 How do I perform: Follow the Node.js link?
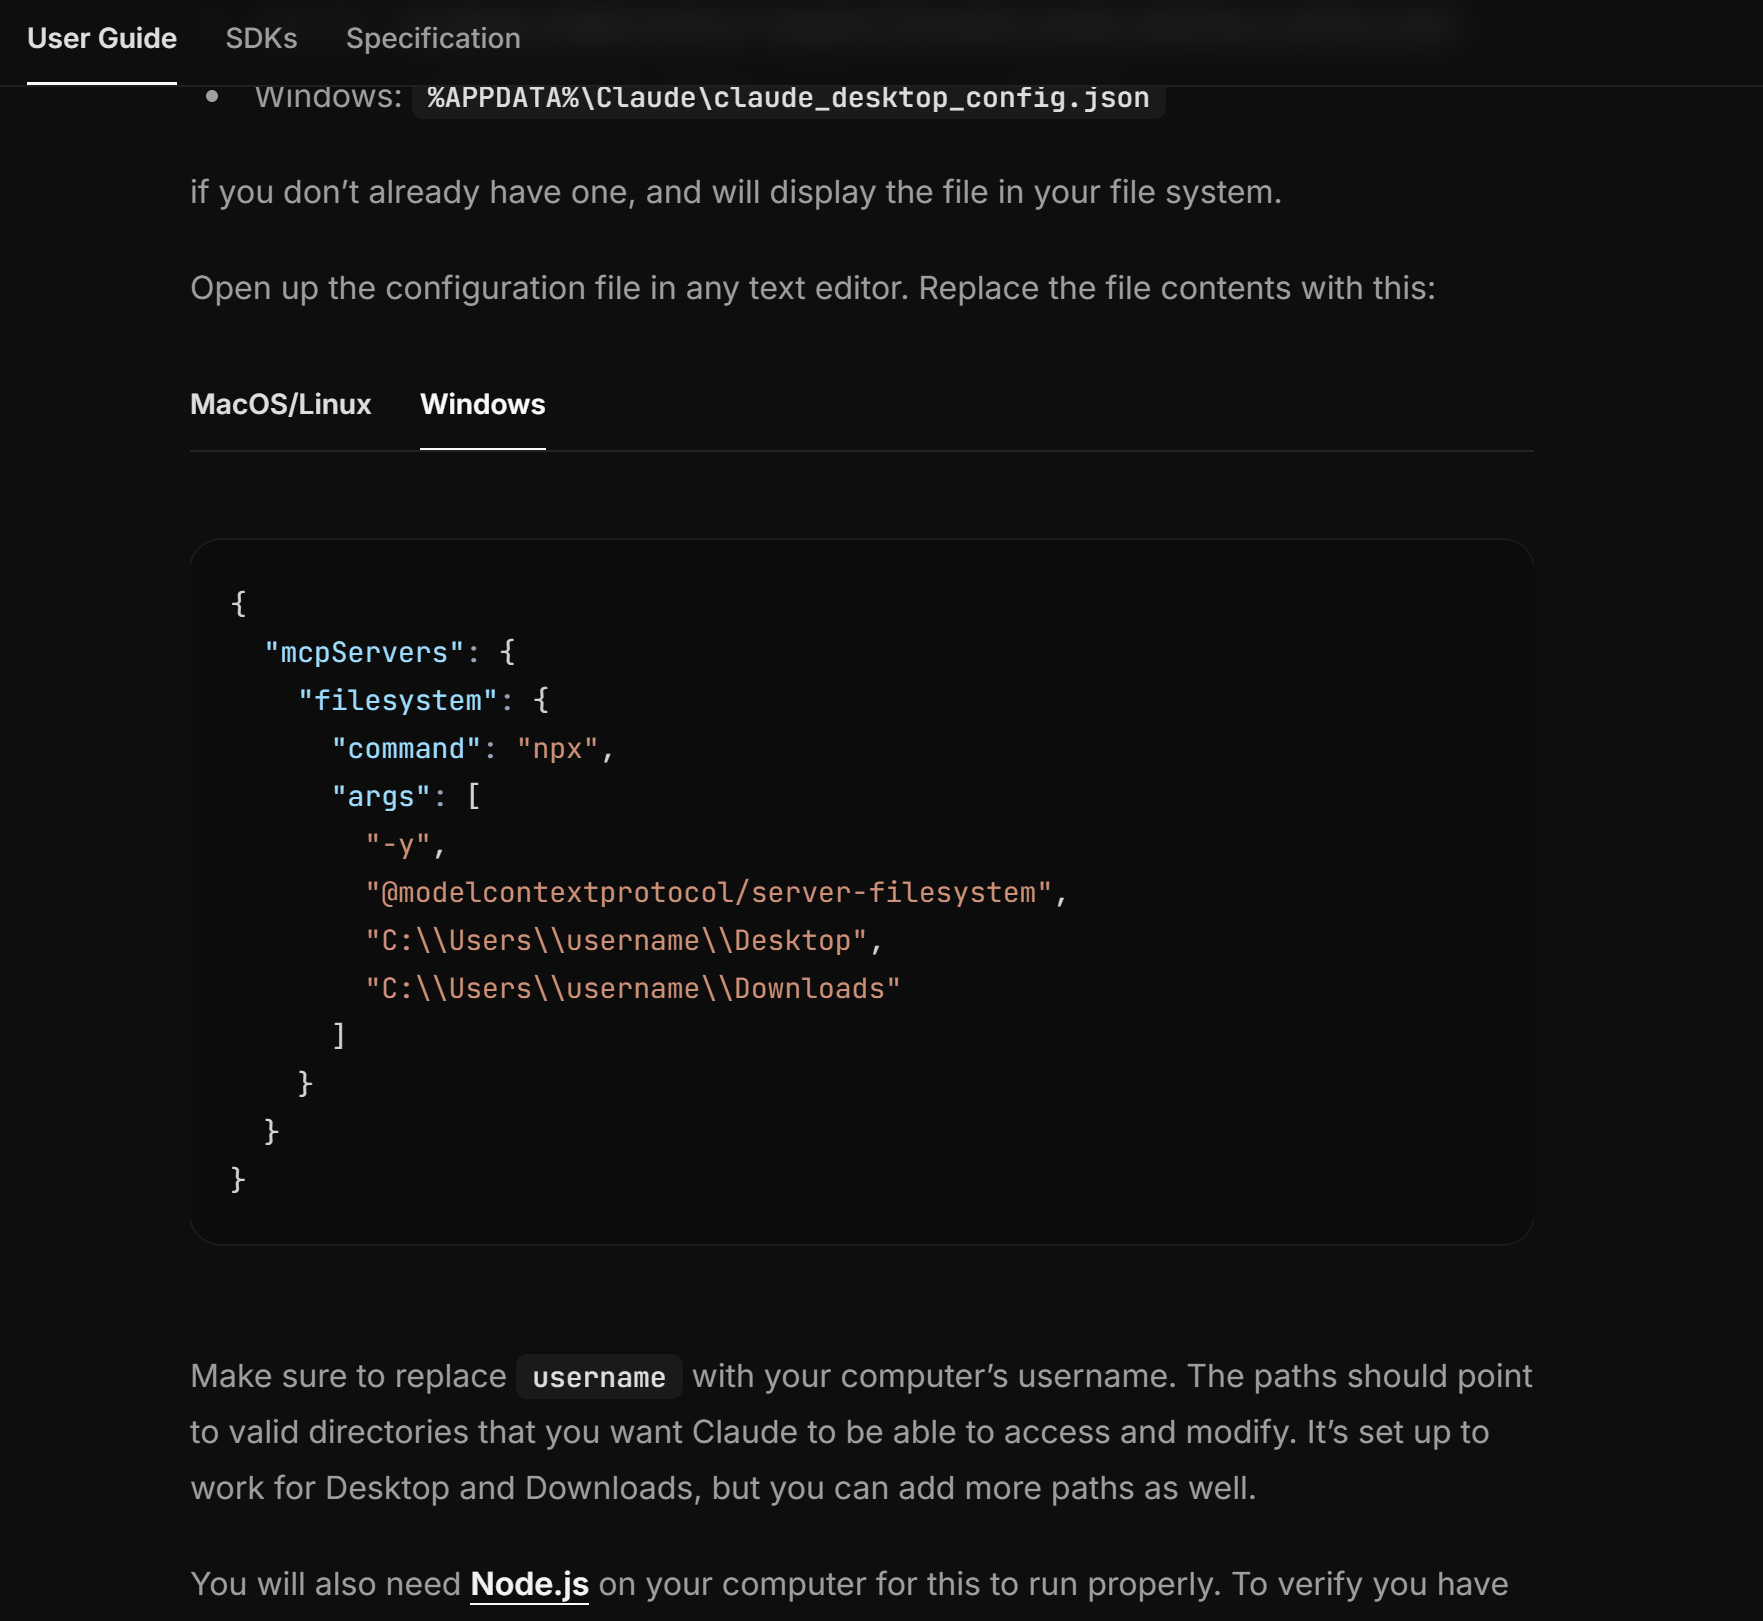point(529,1584)
